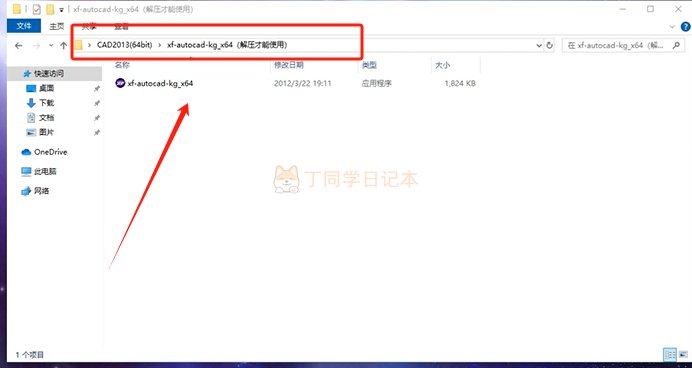Click the CAD2013(64bit) breadcrumb segment
Screen dimensions: 692x368
coord(124,45)
